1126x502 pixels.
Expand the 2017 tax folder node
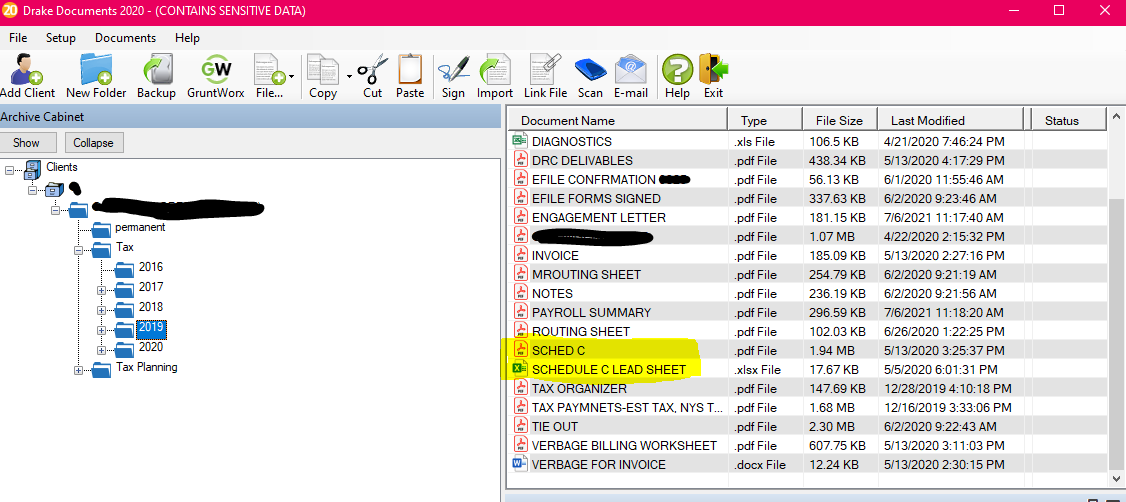point(101,290)
